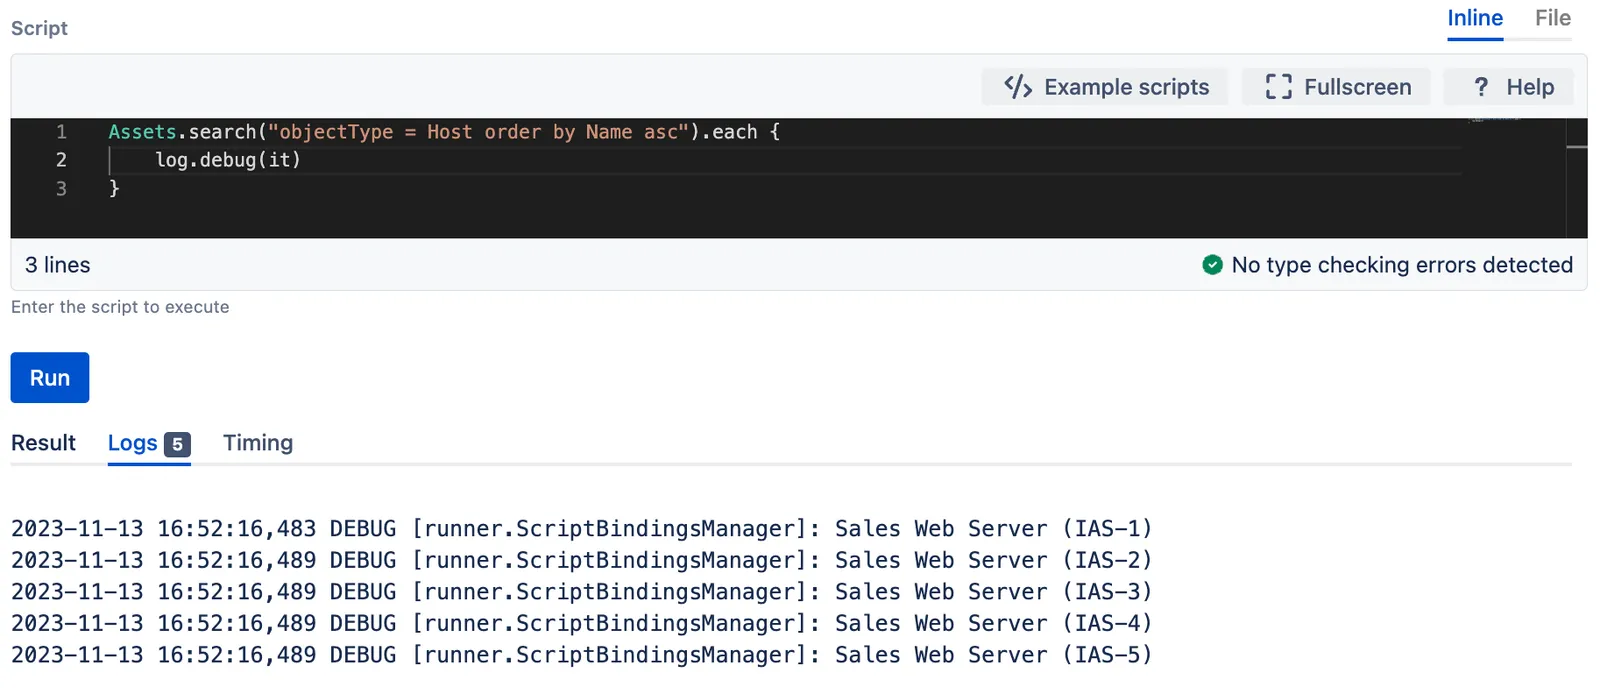Click the question mark Help icon
Viewport: 1600px width, 694px height.
[1481, 87]
